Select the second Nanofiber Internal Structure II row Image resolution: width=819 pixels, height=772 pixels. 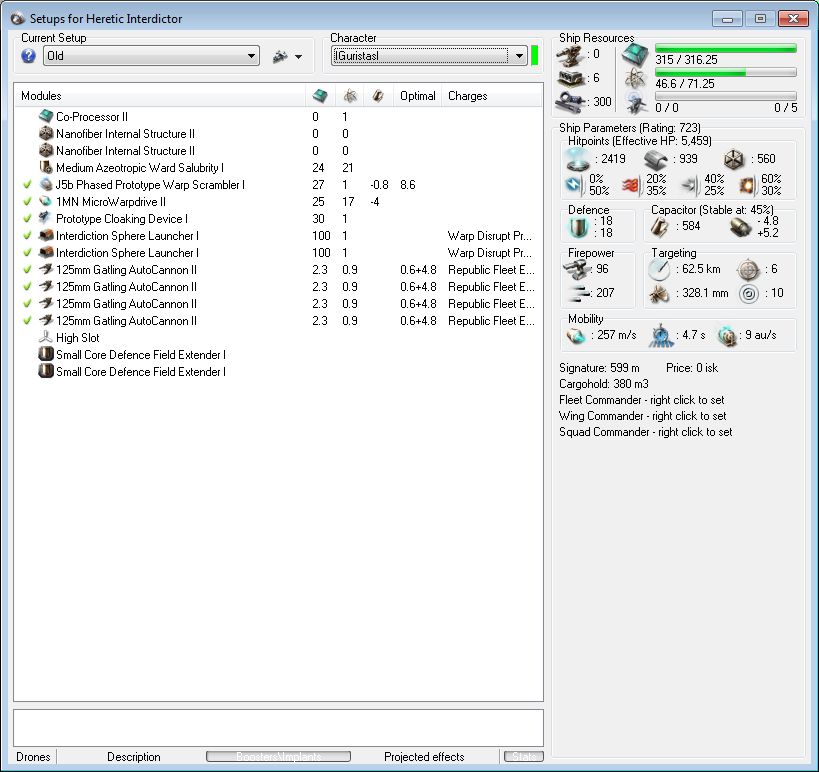pos(278,150)
